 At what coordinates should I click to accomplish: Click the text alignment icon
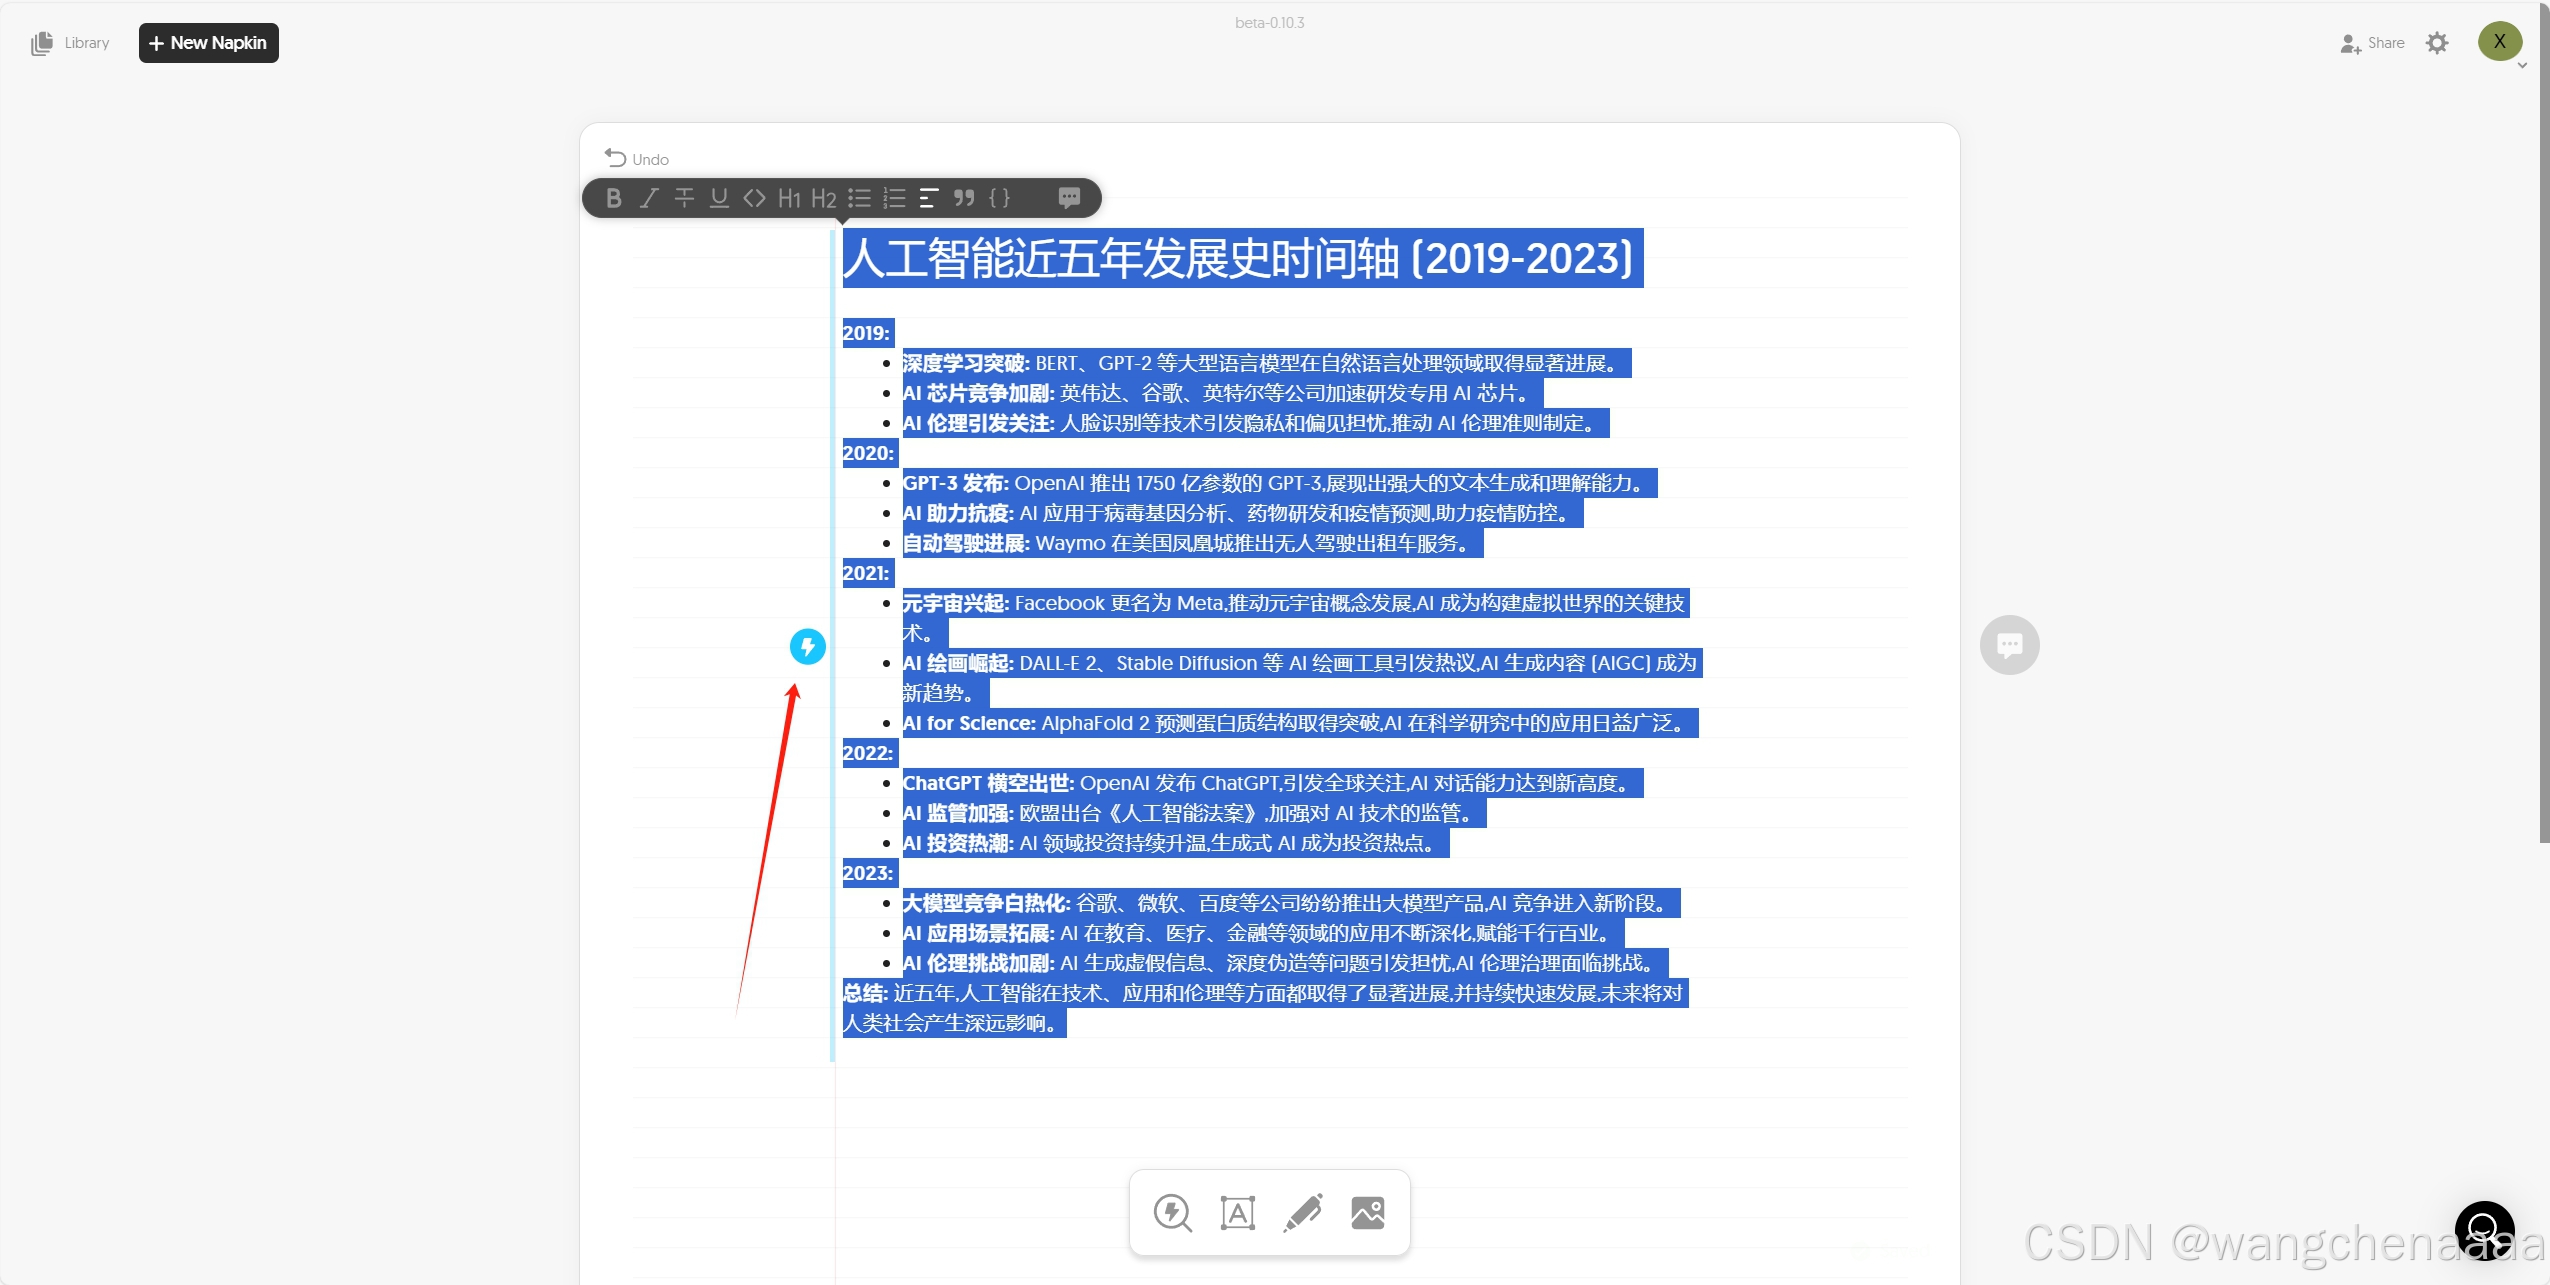coord(928,198)
